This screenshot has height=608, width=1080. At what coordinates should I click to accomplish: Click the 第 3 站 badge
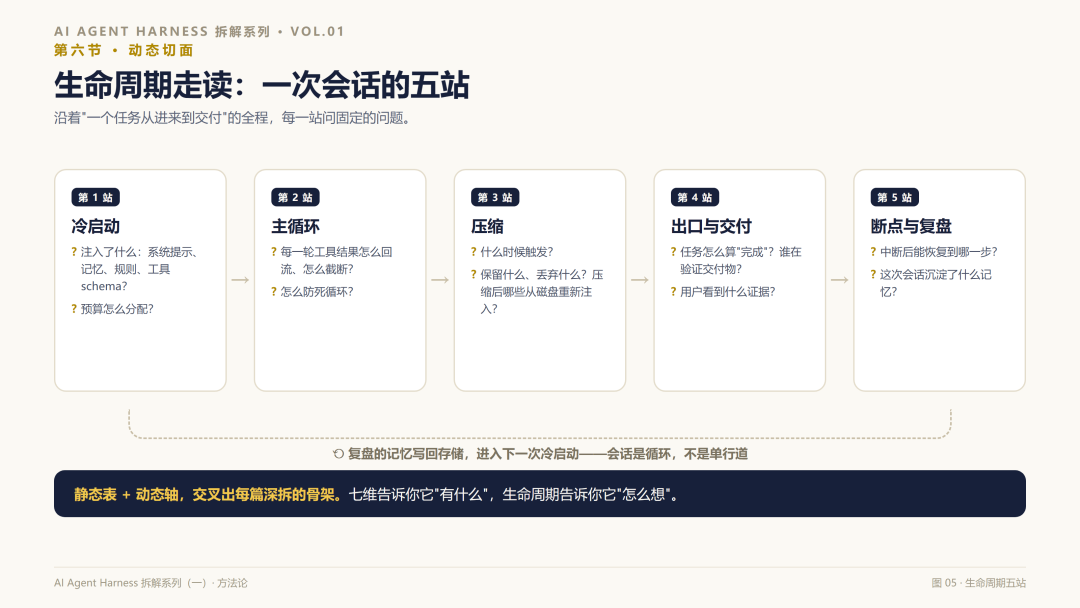click(x=495, y=198)
